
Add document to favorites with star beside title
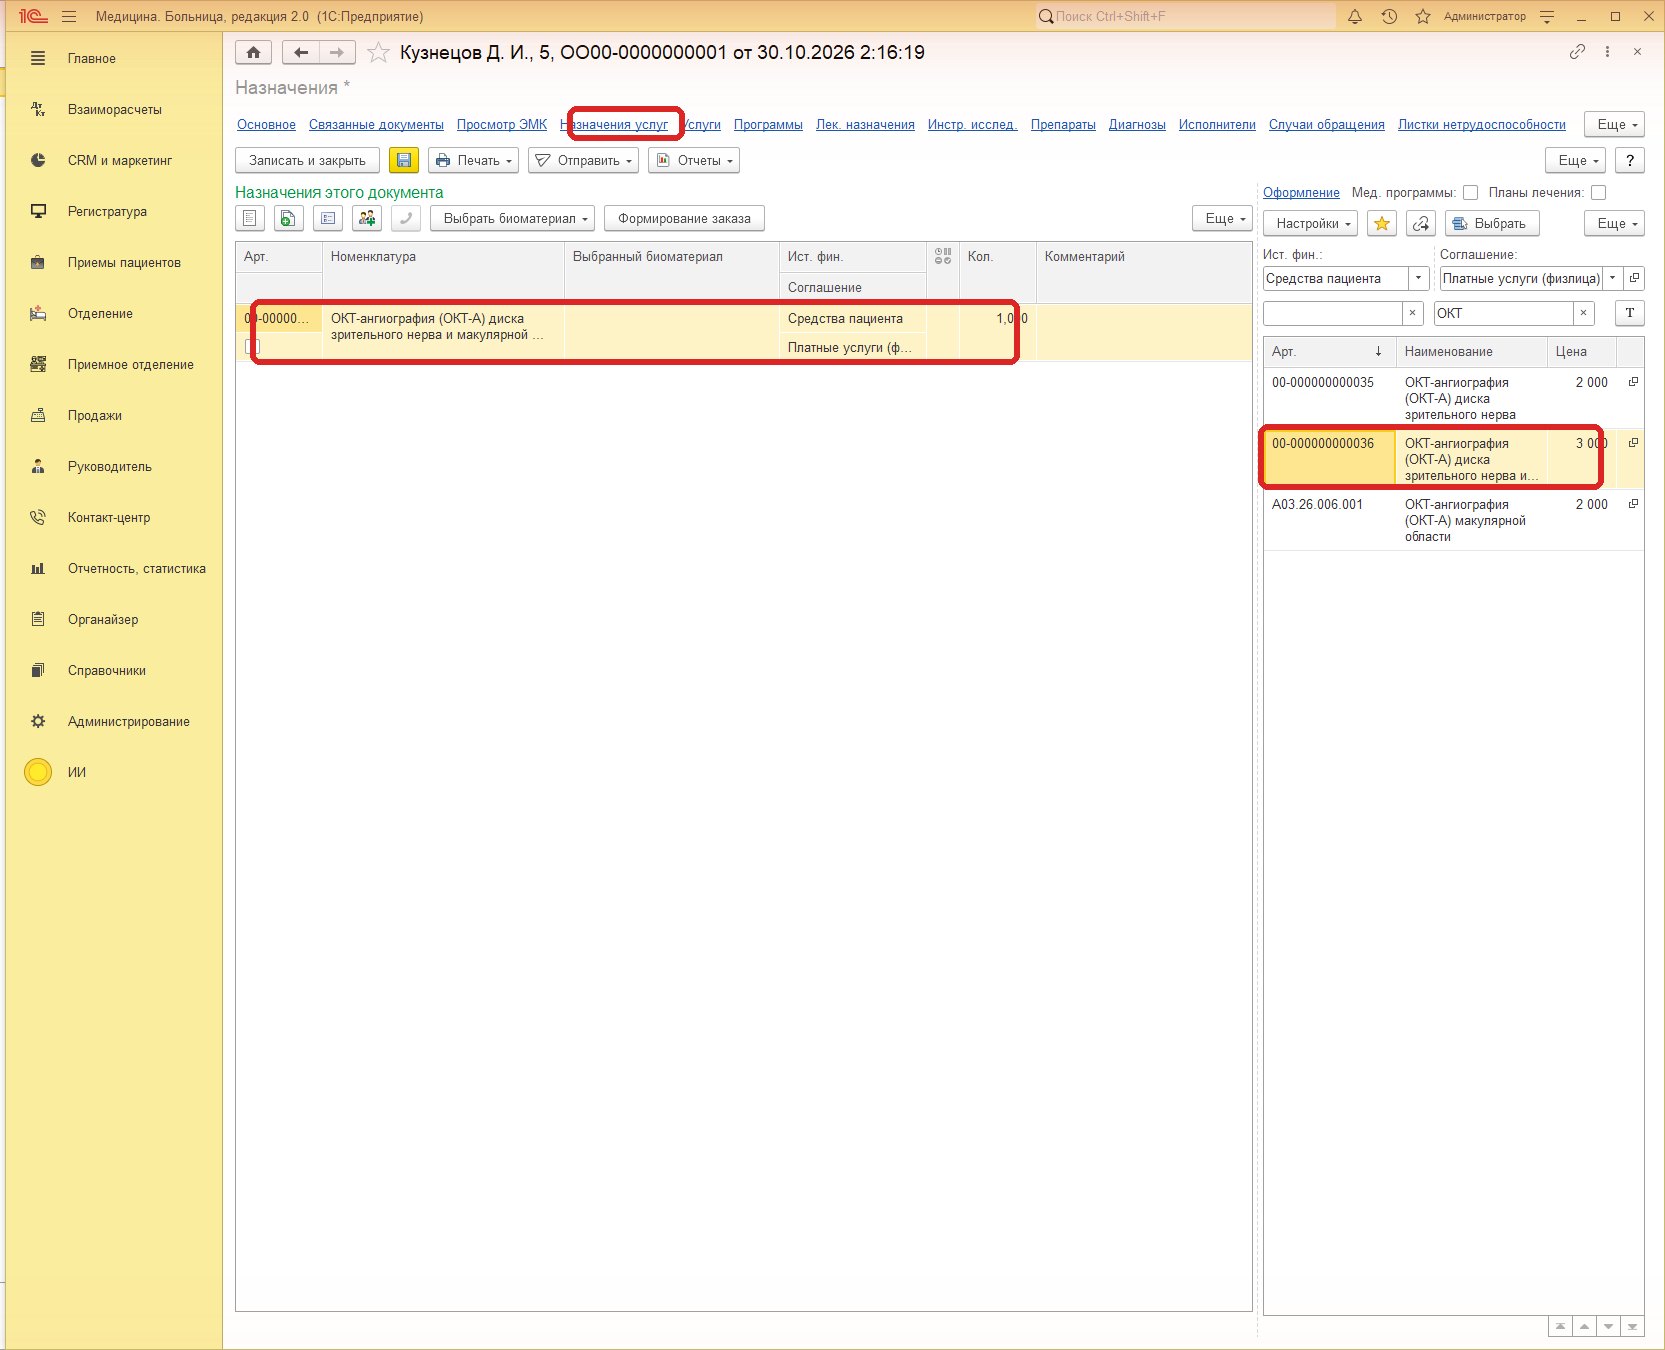(x=378, y=52)
